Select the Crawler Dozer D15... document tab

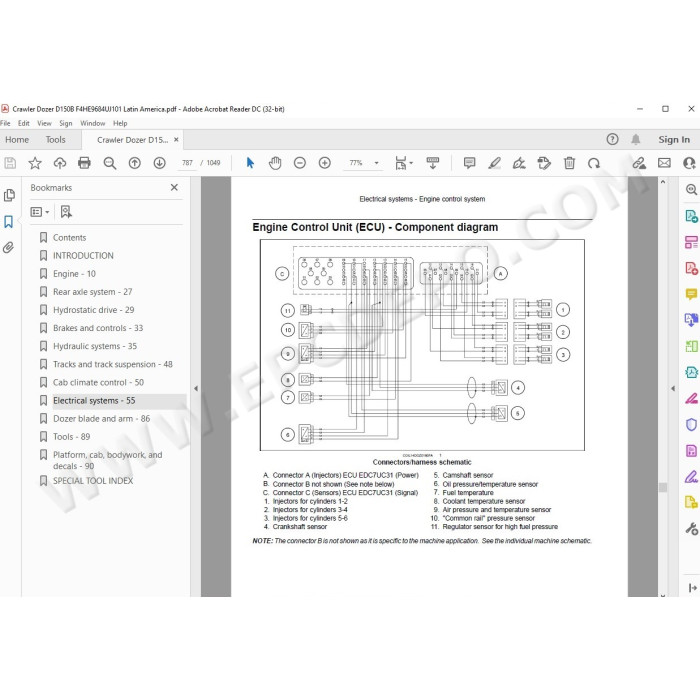coord(133,140)
